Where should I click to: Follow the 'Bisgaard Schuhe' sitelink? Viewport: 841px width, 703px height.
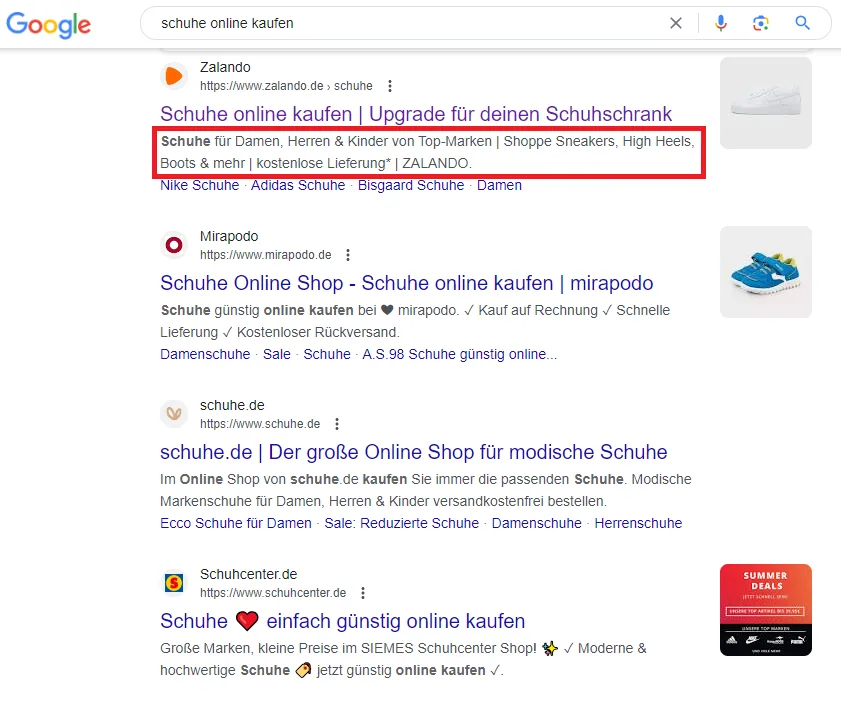[411, 186]
